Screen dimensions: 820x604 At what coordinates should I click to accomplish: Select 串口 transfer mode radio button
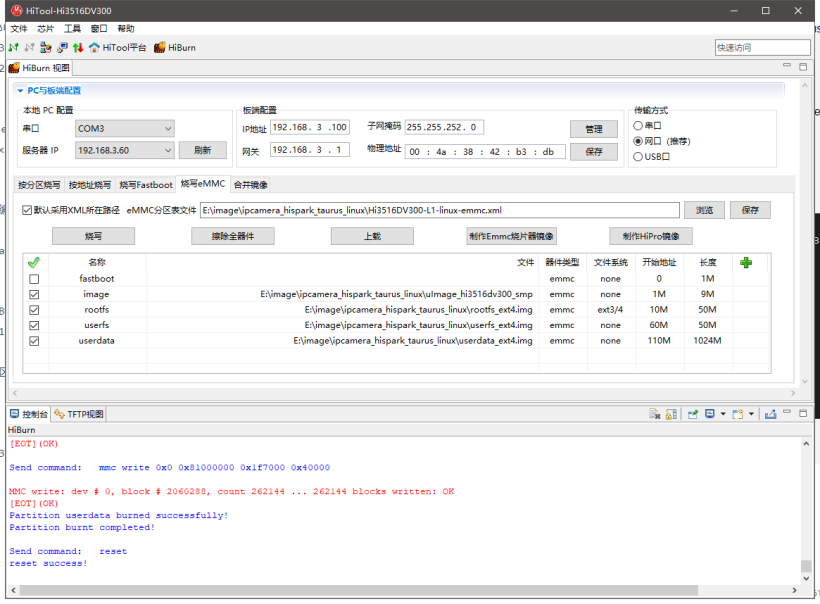638,126
